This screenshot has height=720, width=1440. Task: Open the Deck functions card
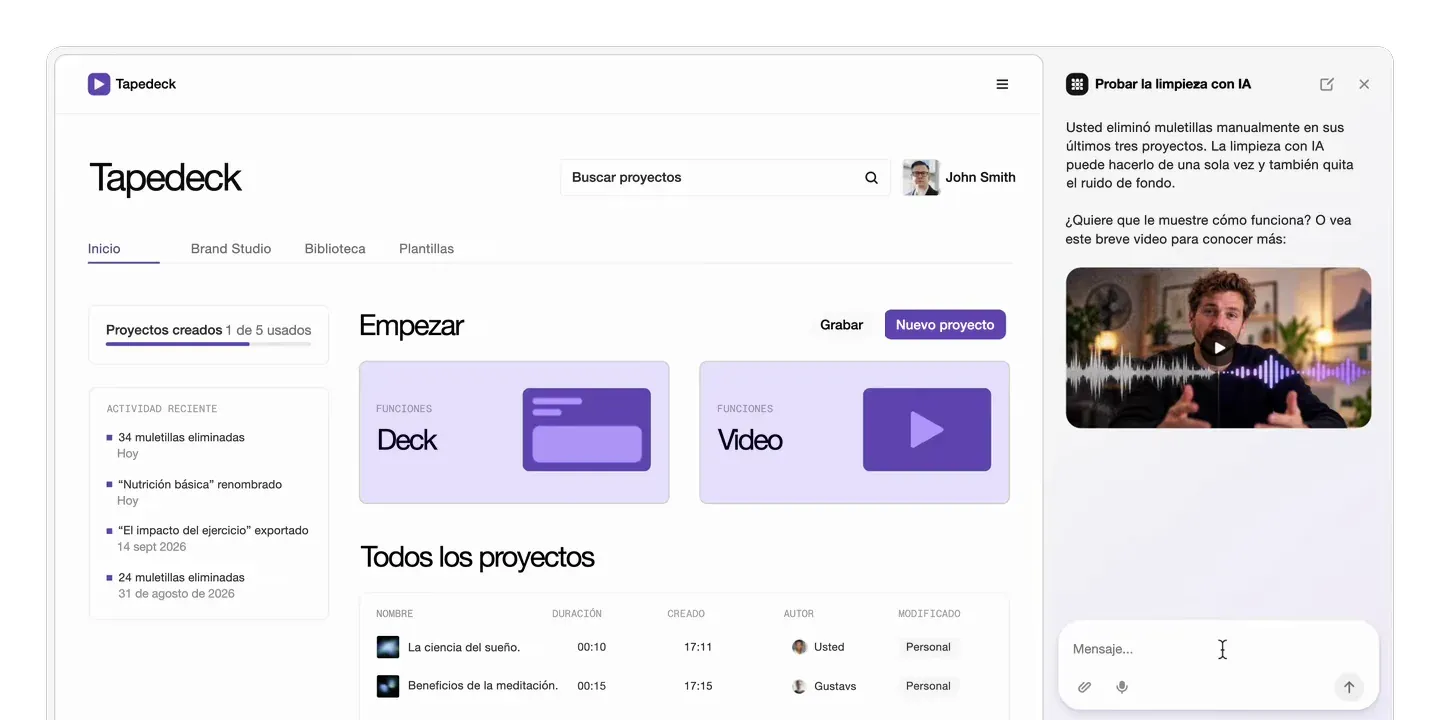click(x=514, y=432)
